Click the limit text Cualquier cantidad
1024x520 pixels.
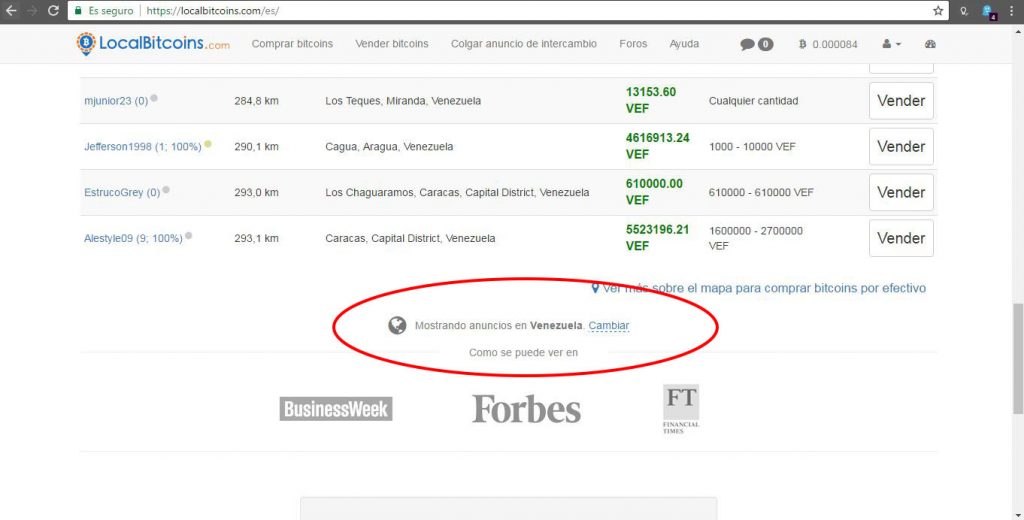coord(753,101)
